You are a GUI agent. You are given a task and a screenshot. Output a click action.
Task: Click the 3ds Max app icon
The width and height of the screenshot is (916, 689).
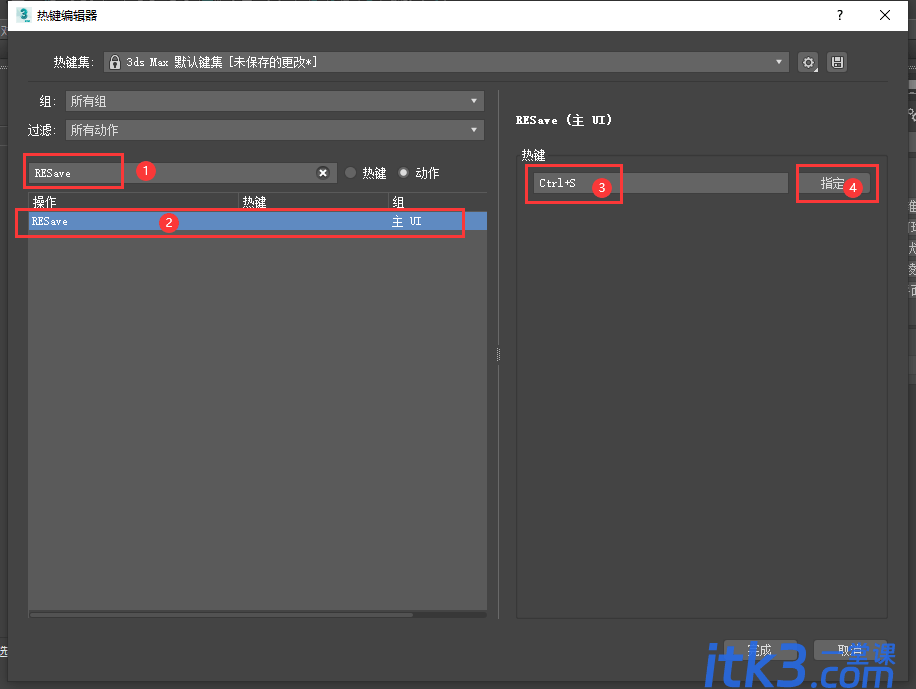[23, 15]
